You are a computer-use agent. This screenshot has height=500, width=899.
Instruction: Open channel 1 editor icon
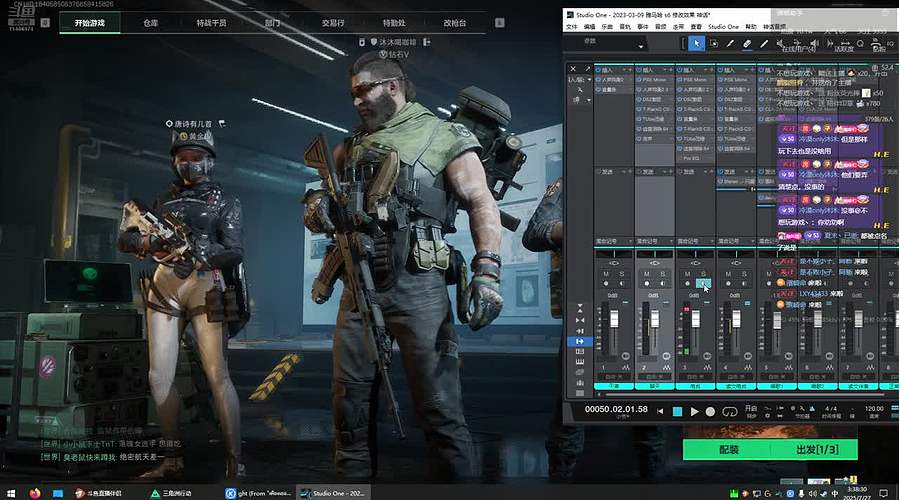point(626,356)
